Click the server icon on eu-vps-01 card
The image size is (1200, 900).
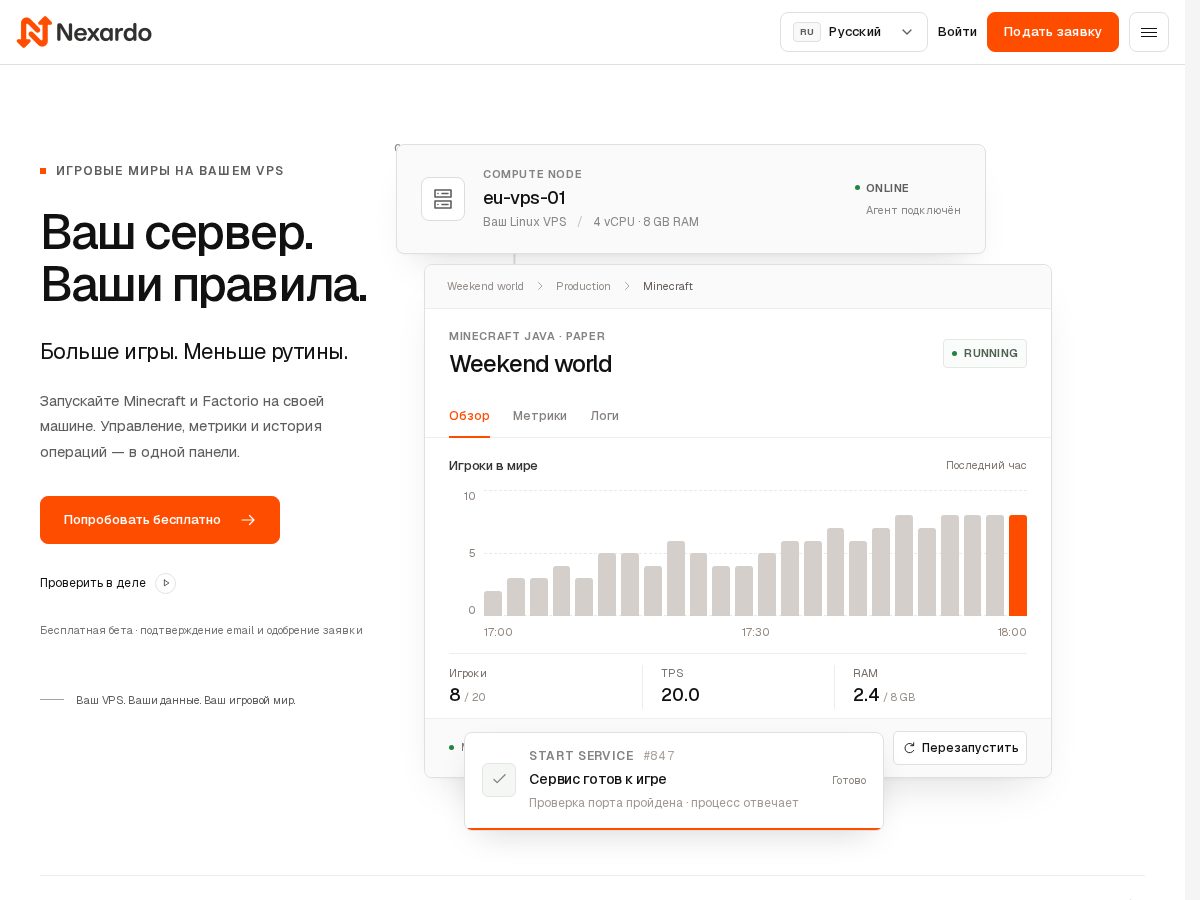(443, 199)
